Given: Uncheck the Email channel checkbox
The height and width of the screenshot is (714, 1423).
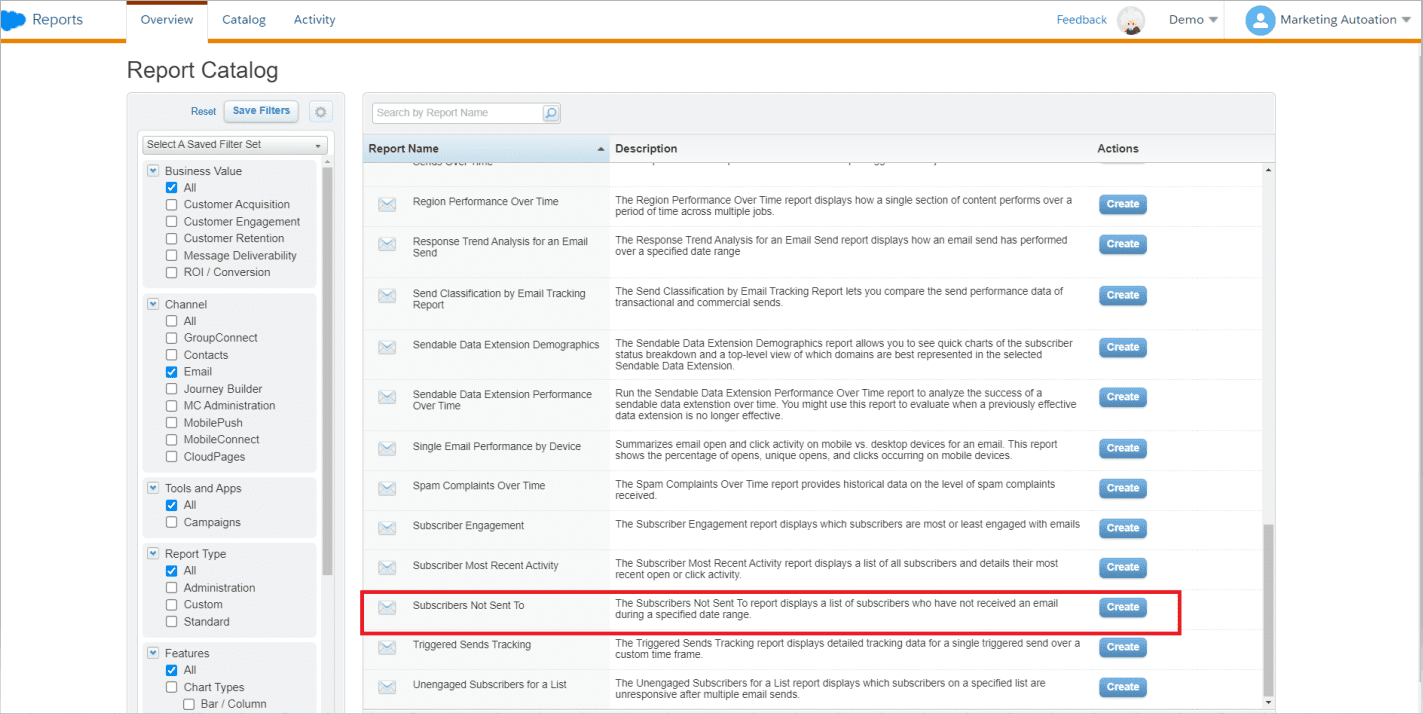Looking at the screenshot, I should [172, 372].
